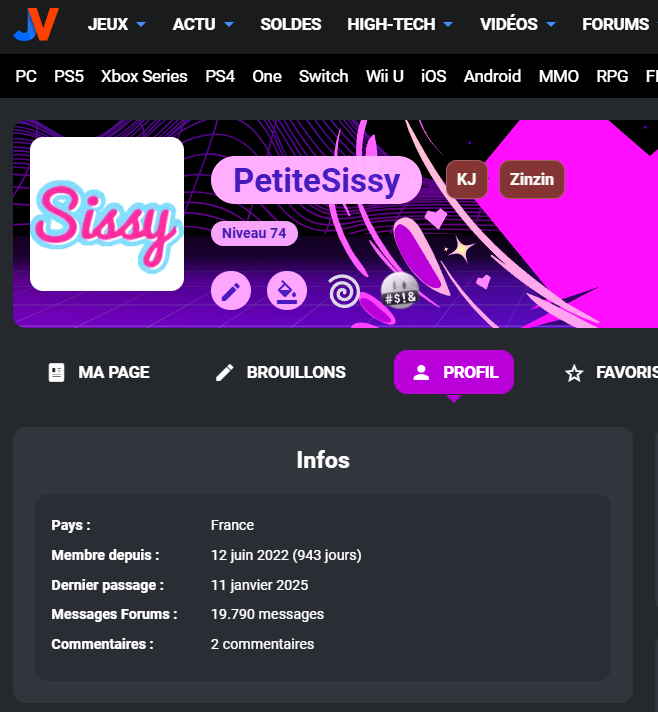The image size is (658, 712).
Task: Select the PROFIL tab
Action: tap(454, 372)
